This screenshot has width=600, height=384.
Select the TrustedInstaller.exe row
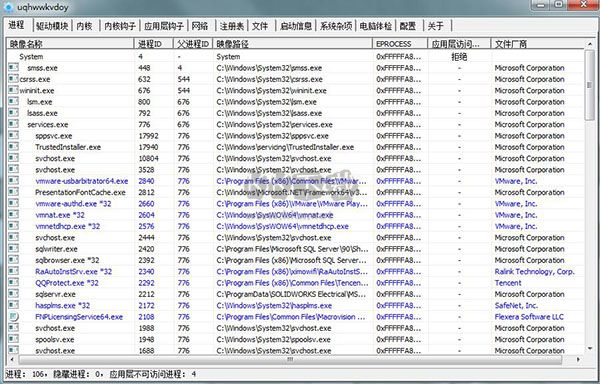[295, 147]
